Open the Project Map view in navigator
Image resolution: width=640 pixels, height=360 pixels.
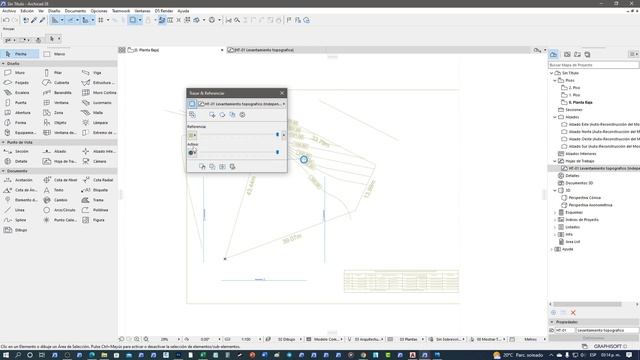(x=553, y=54)
